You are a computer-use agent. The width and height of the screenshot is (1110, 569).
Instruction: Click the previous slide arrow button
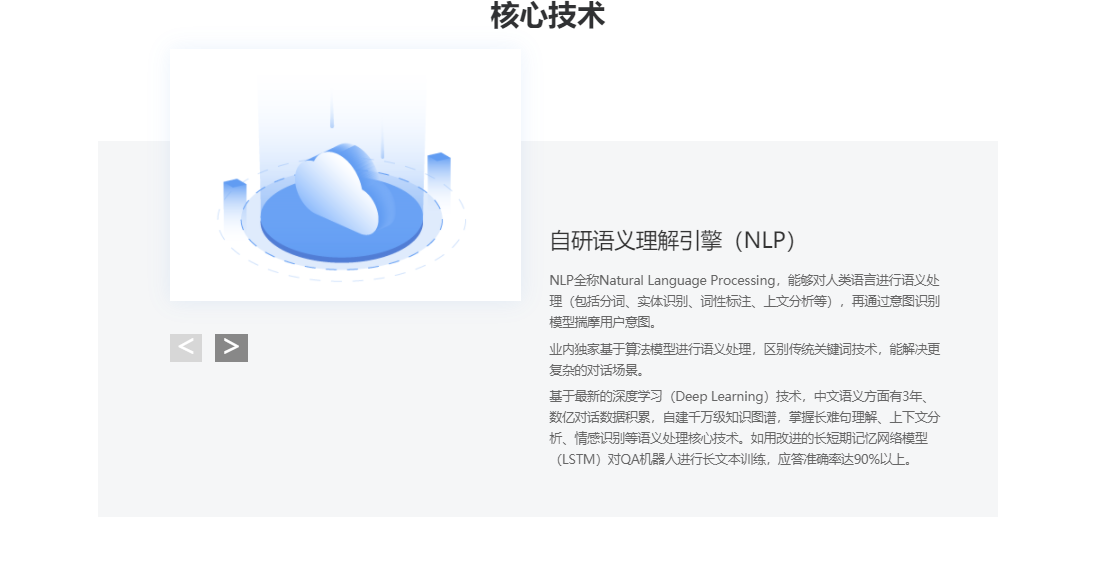tap(185, 347)
